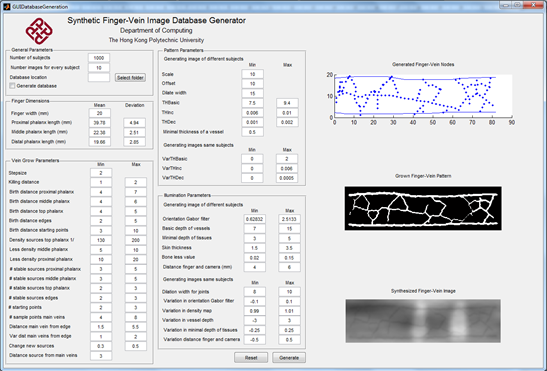547x371 pixels.
Task: Click the Synthesized Finger-Vein Image preview
Action: click(x=423, y=321)
